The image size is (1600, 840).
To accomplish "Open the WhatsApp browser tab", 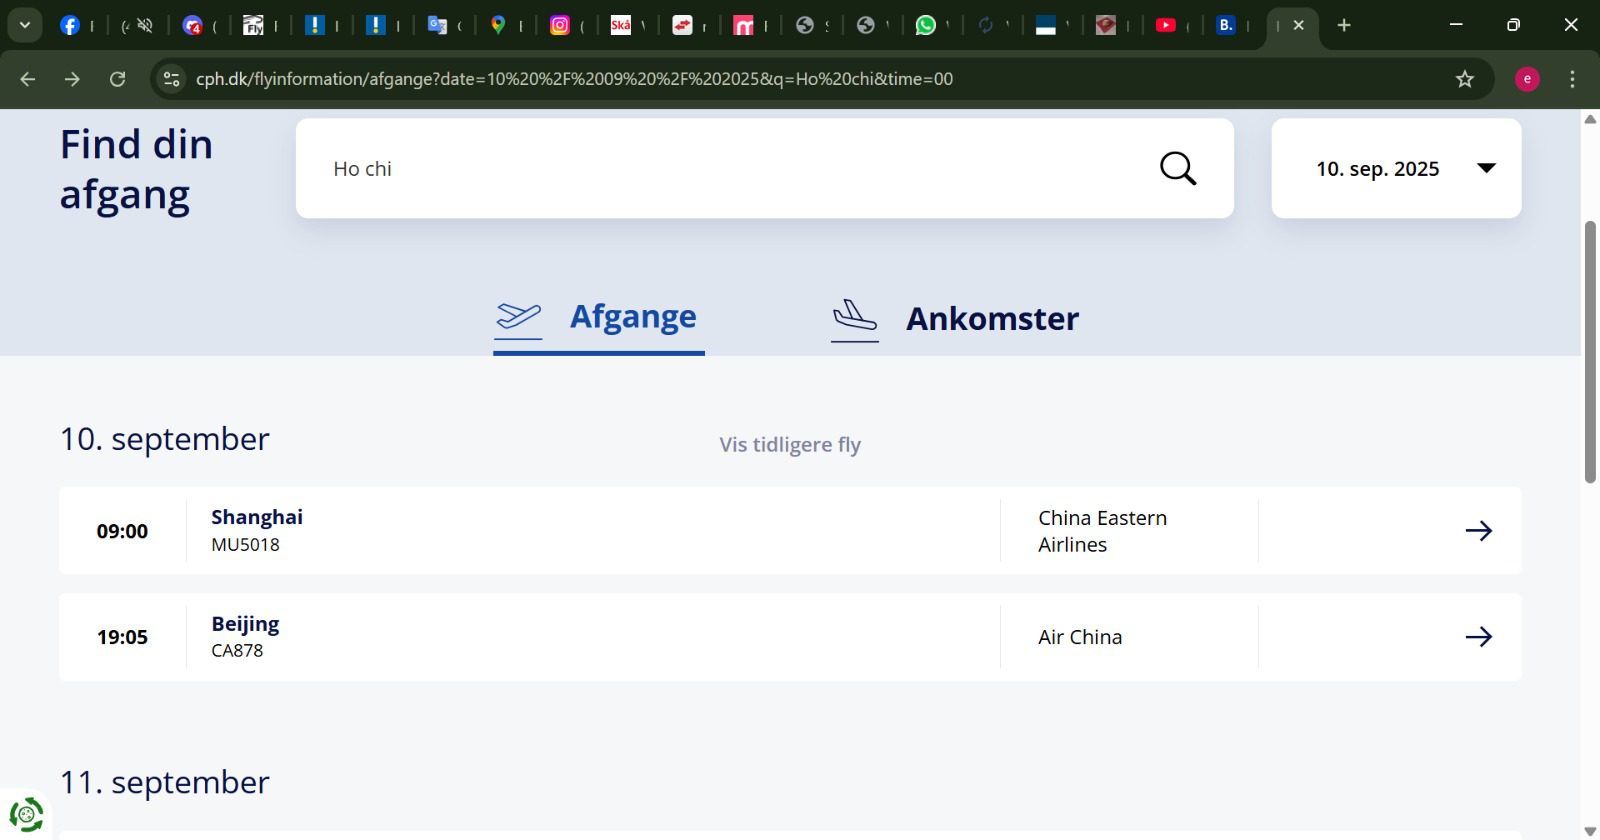I will [926, 25].
